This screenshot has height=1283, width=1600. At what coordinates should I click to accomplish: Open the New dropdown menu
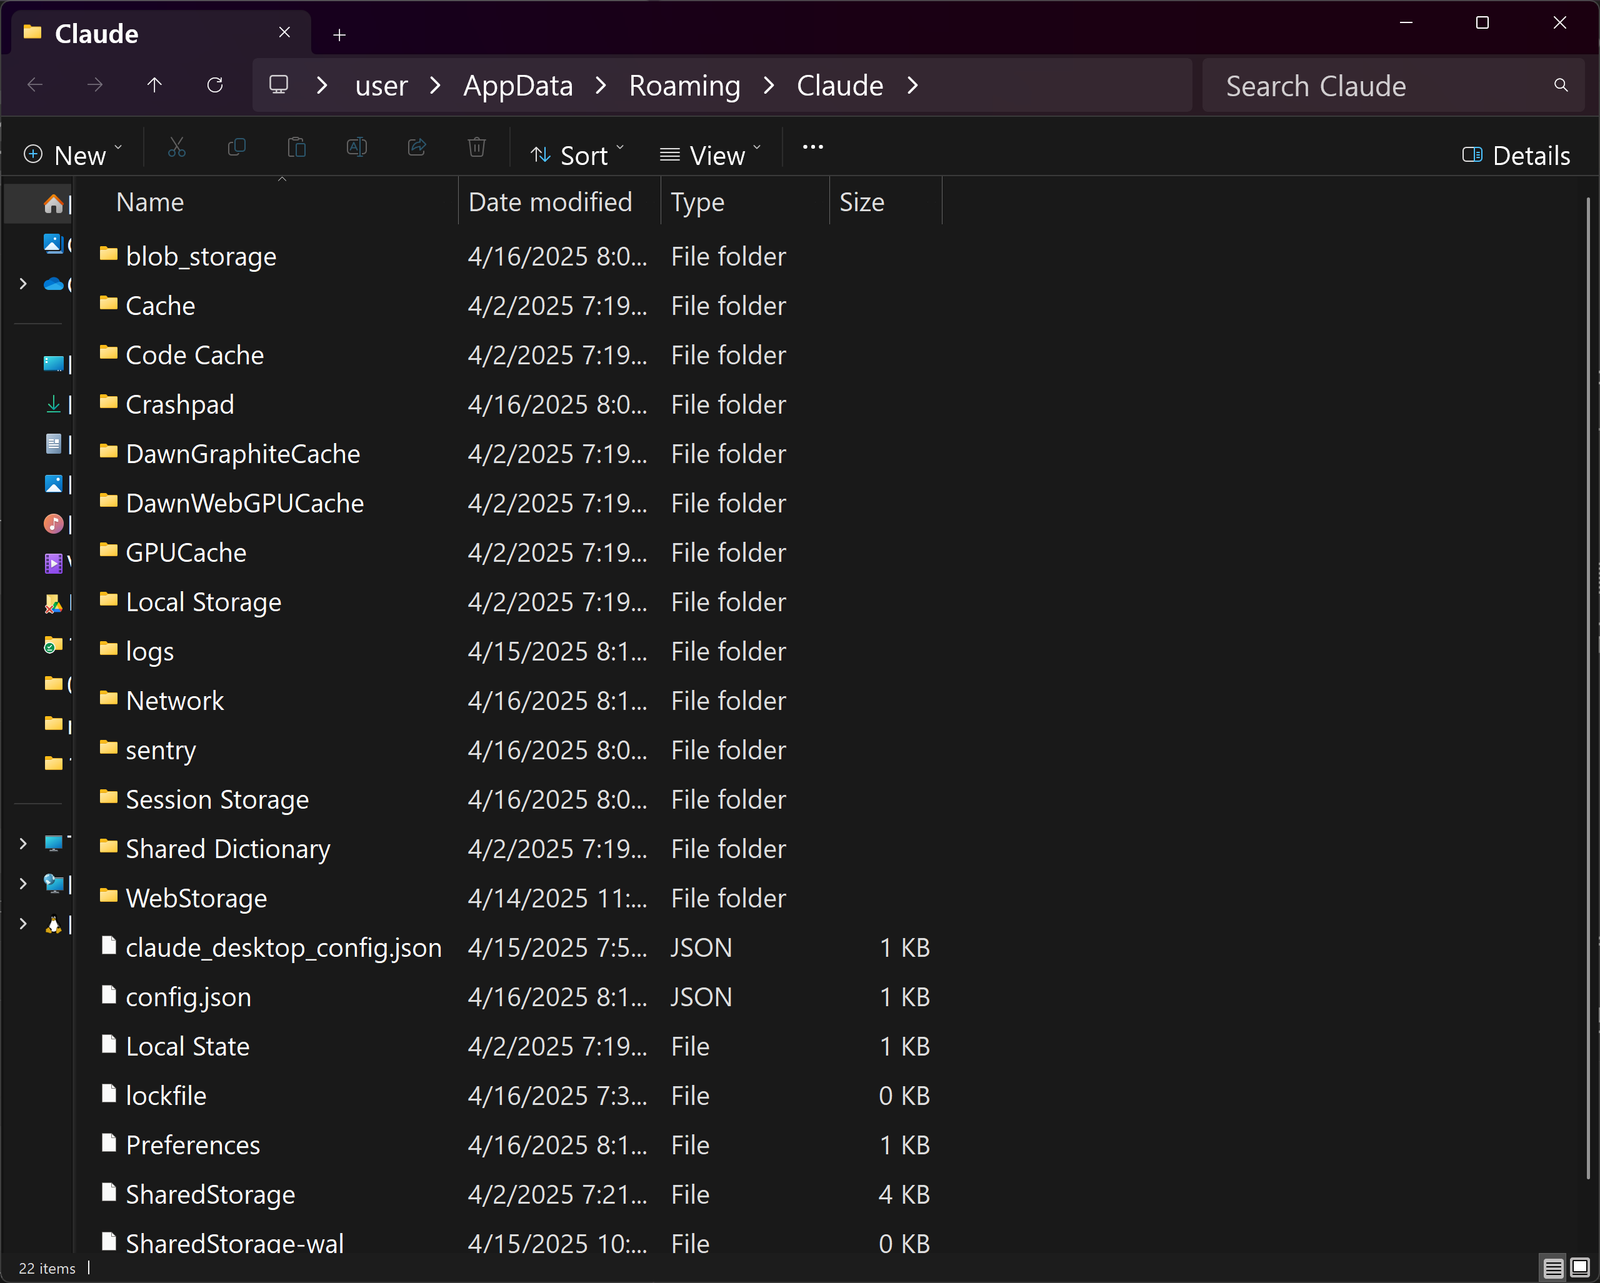(x=73, y=155)
